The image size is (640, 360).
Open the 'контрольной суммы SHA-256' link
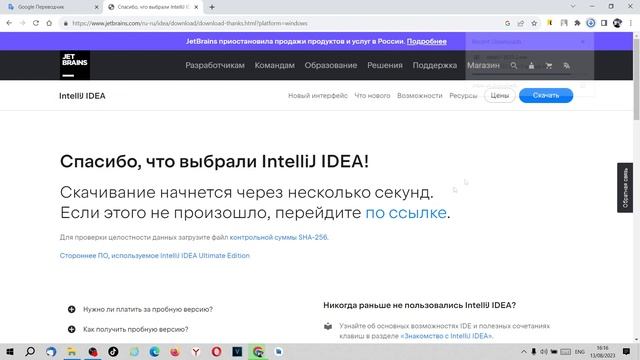[x=279, y=237]
